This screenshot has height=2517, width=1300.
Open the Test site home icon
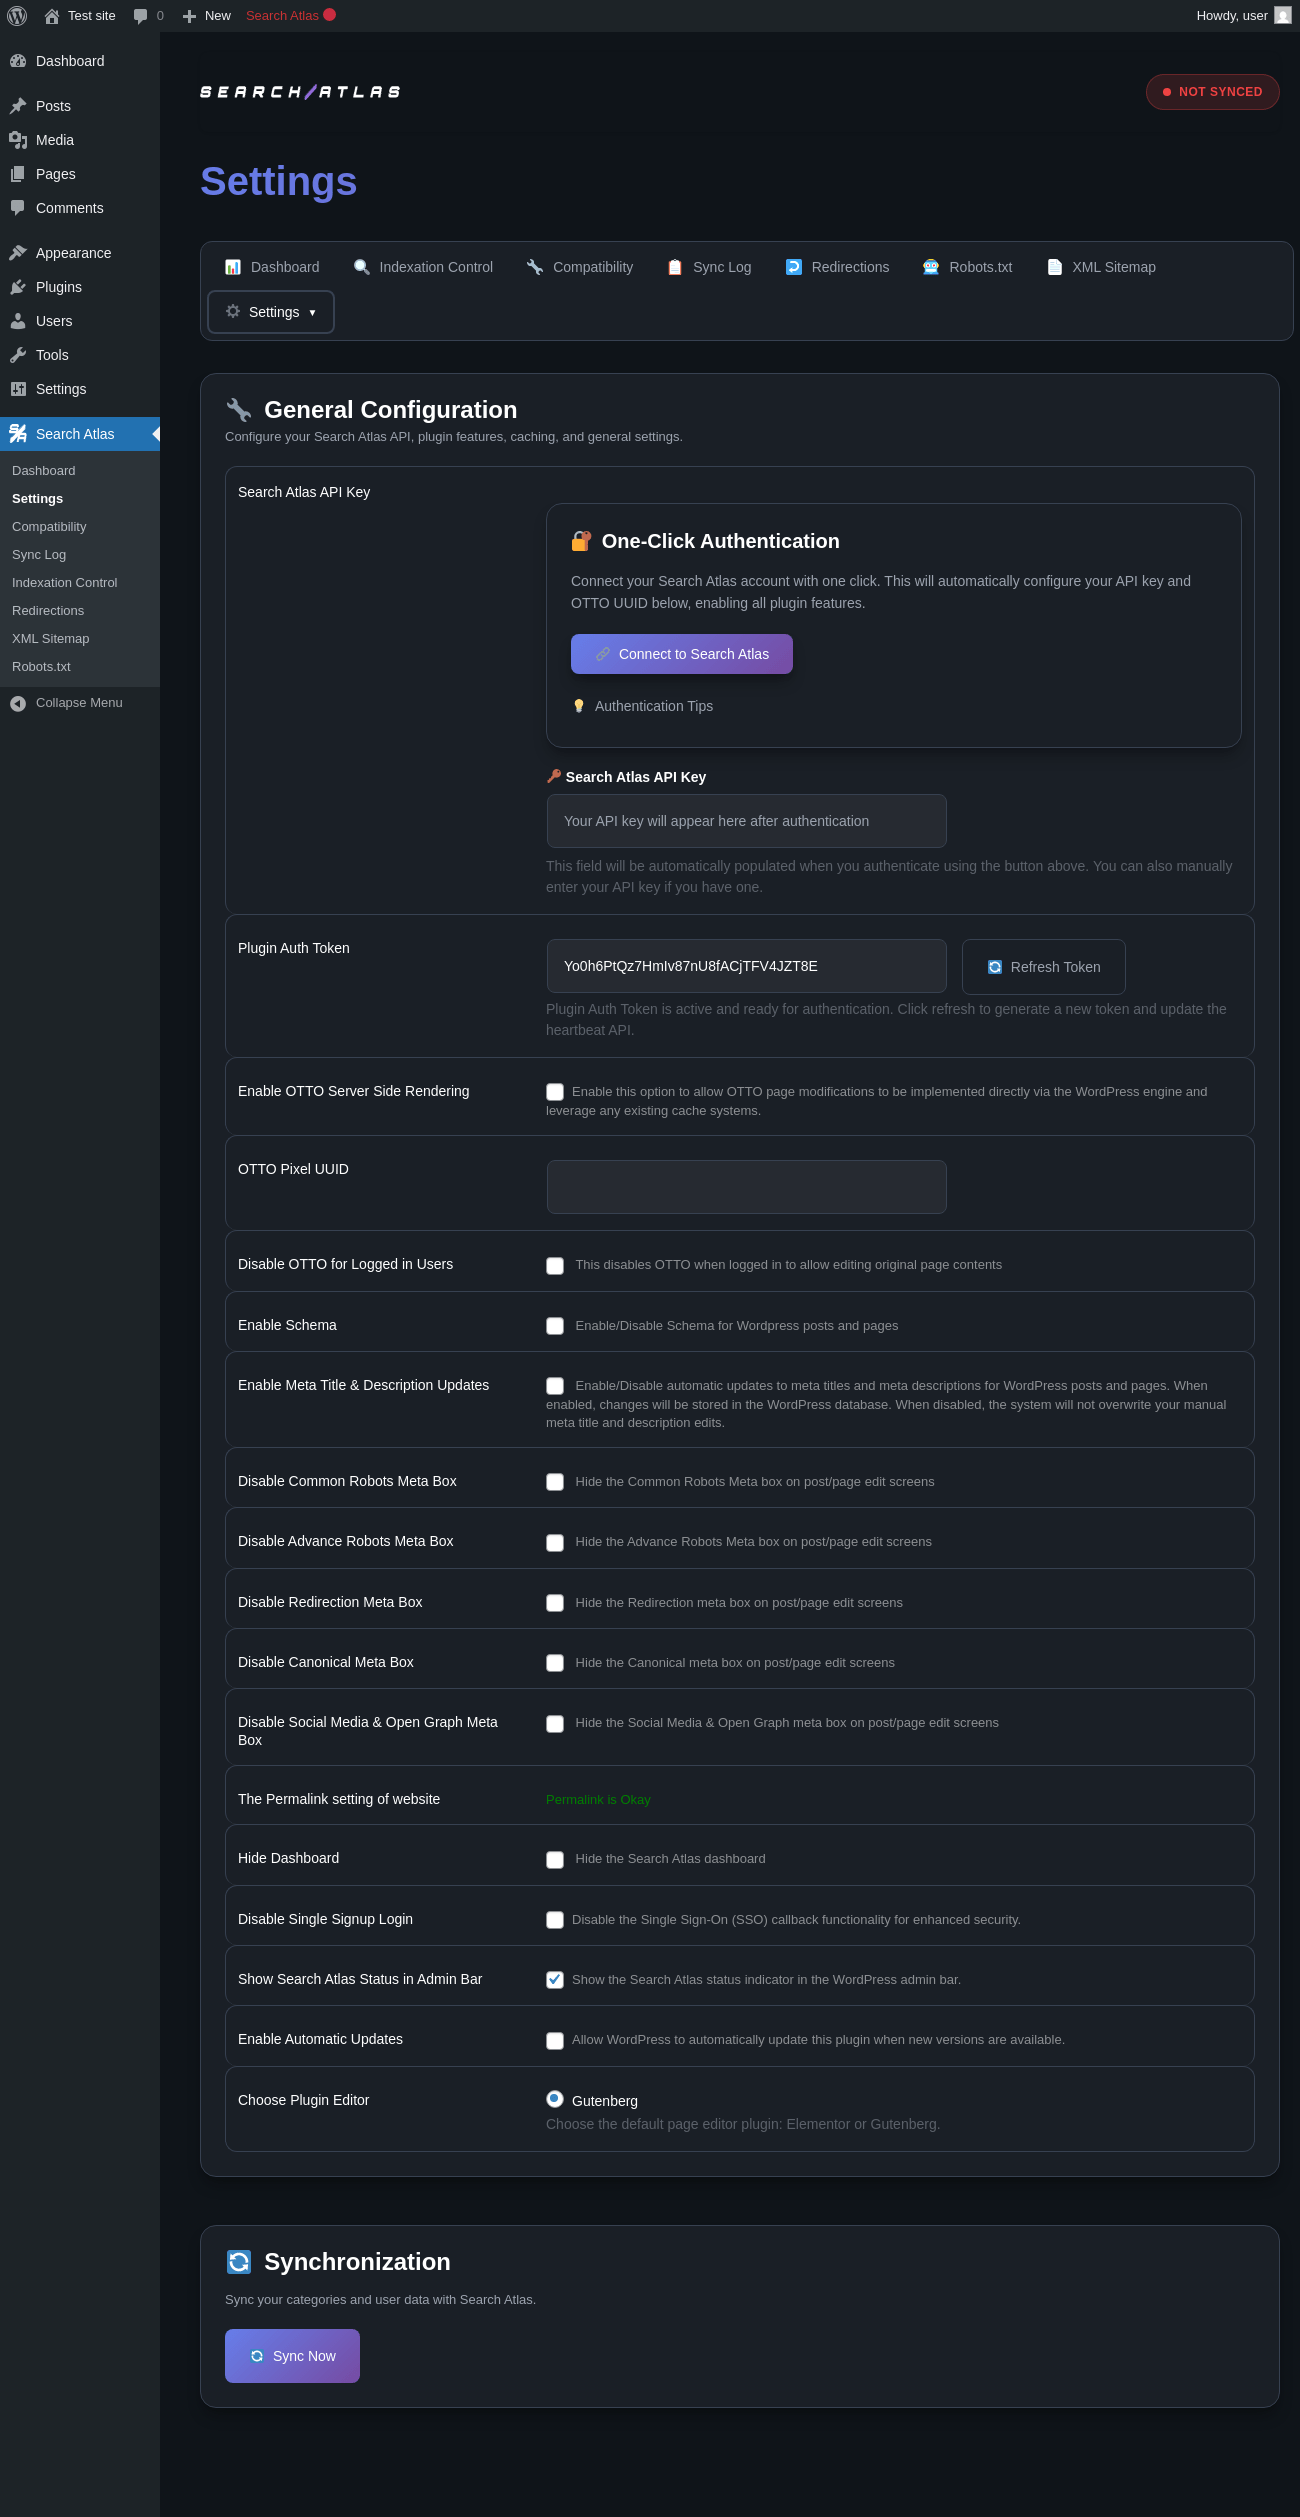tap(52, 16)
